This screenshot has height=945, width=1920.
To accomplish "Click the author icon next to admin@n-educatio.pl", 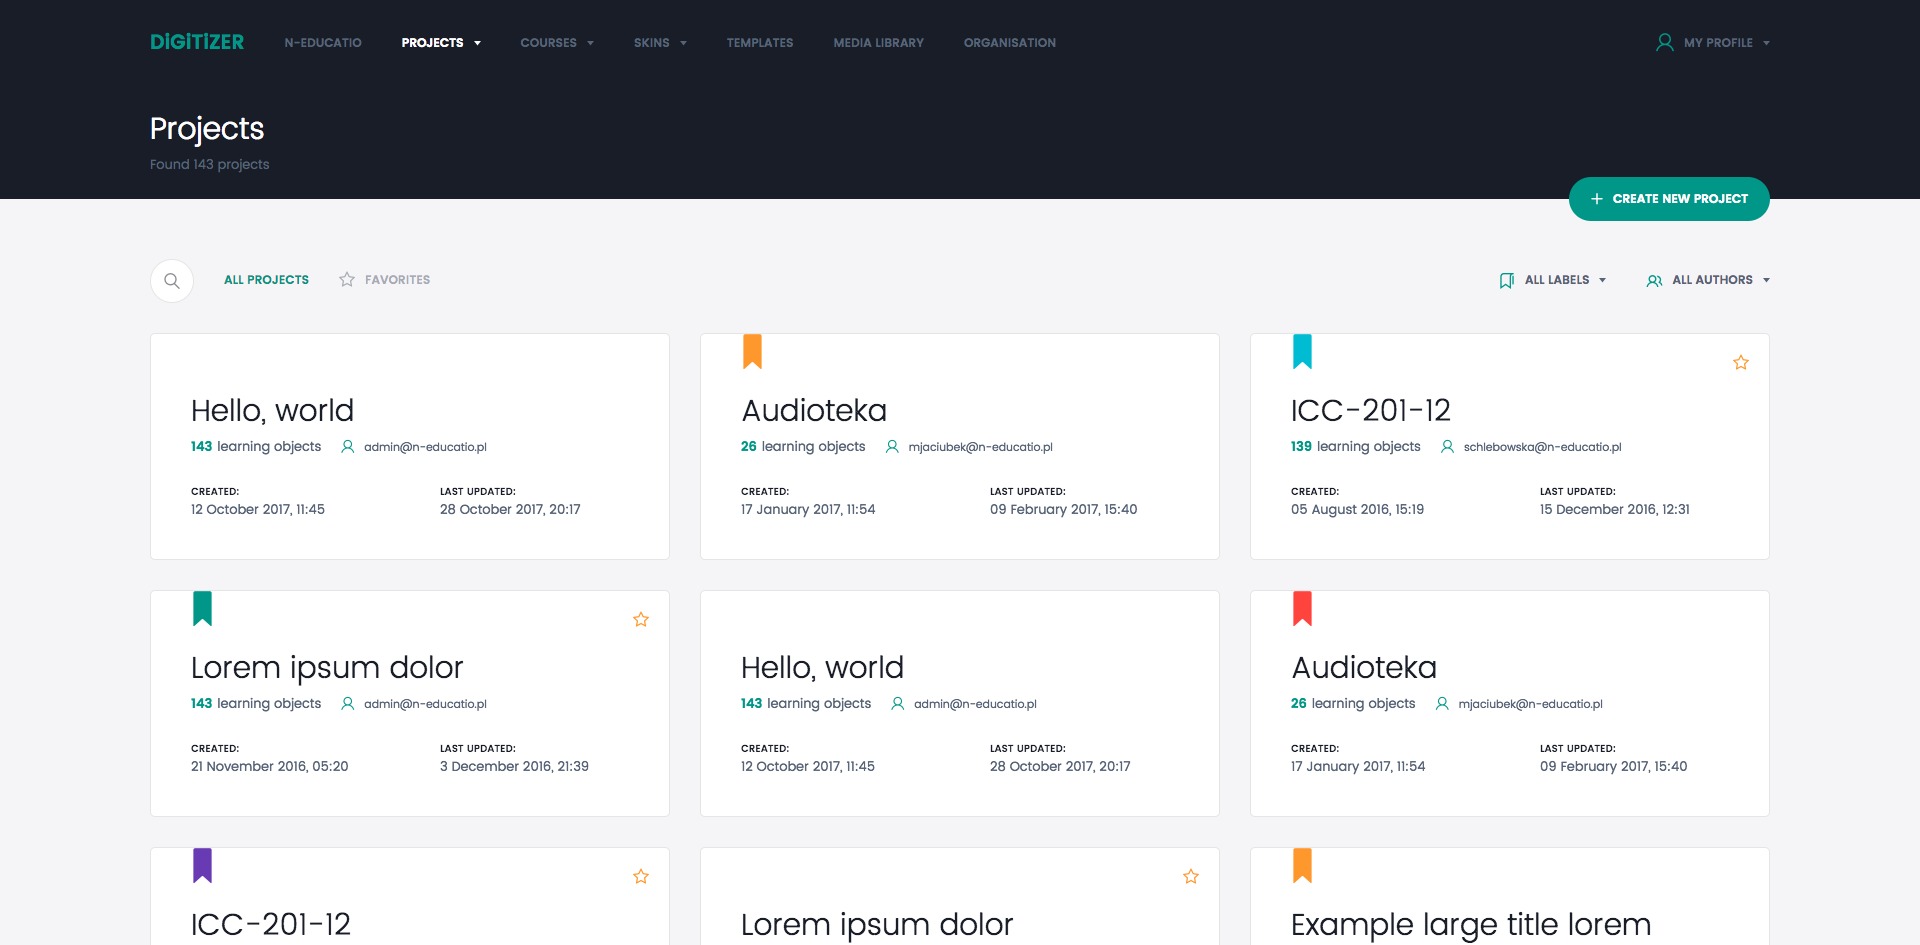I will [x=347, y=447].
